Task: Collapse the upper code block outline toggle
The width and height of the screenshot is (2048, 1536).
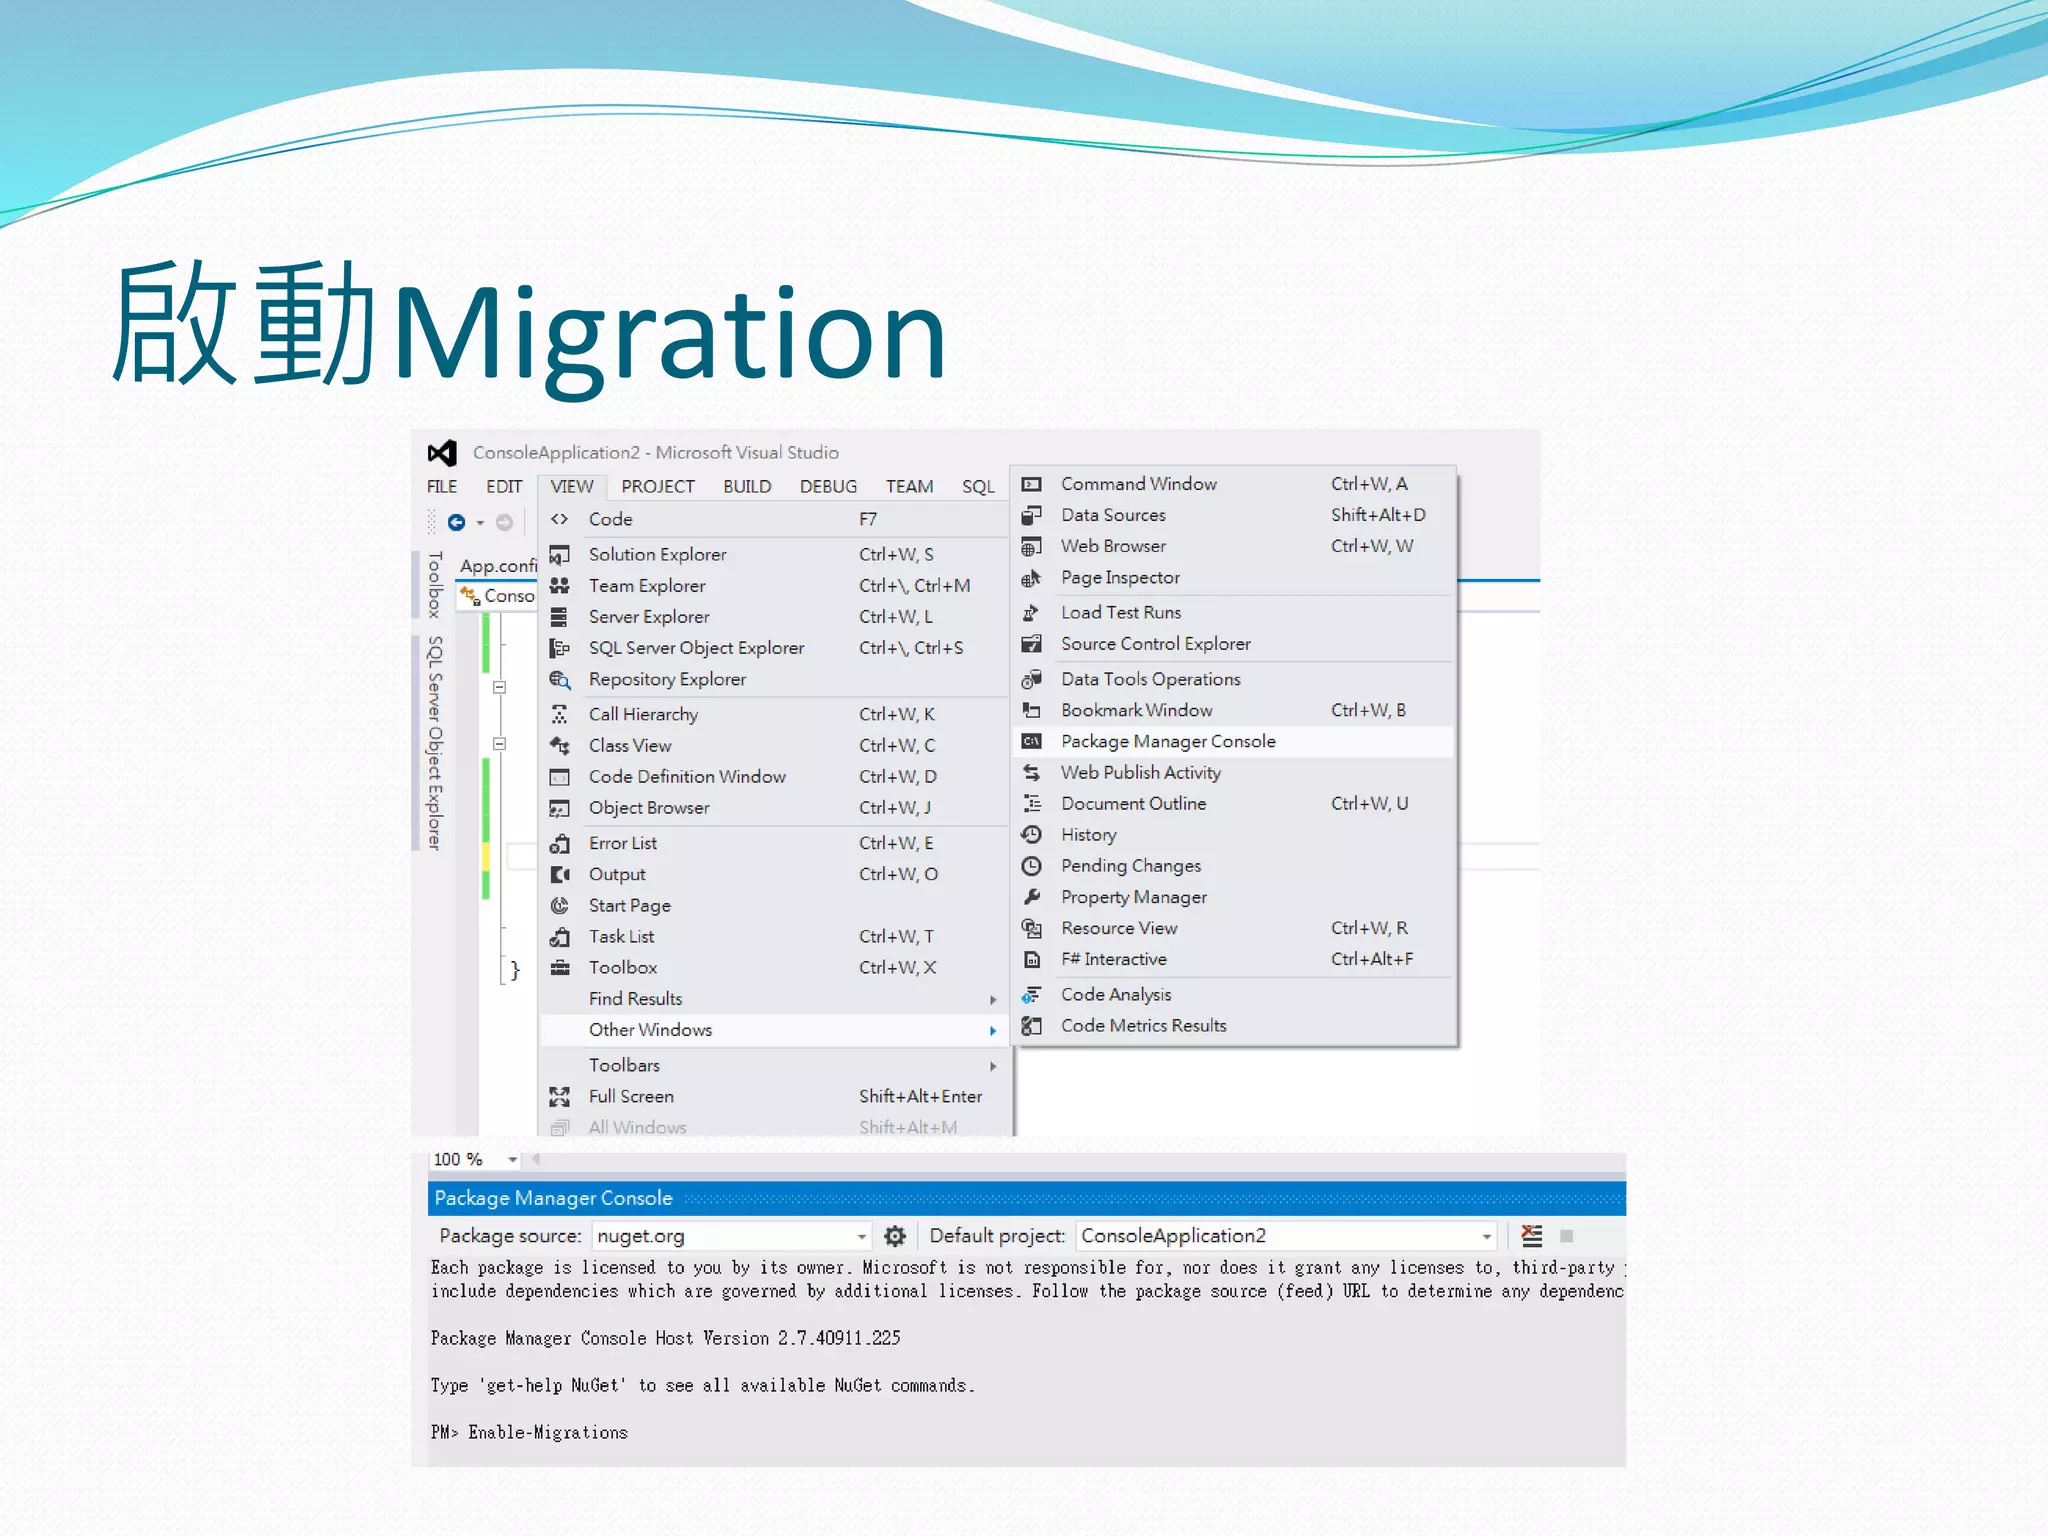Action: 500,687
